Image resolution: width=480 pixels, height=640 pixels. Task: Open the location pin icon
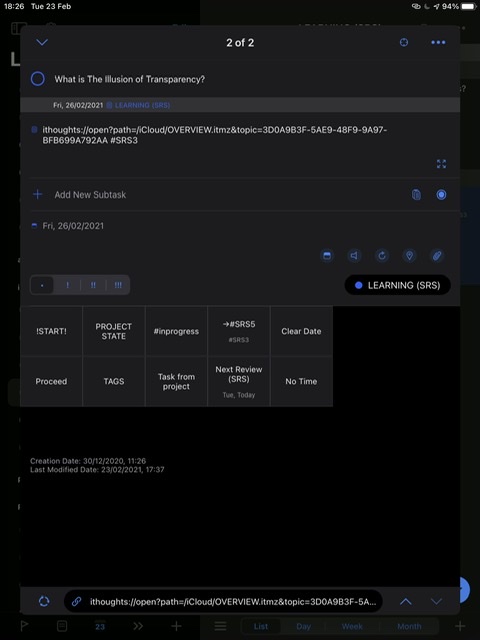409,256
